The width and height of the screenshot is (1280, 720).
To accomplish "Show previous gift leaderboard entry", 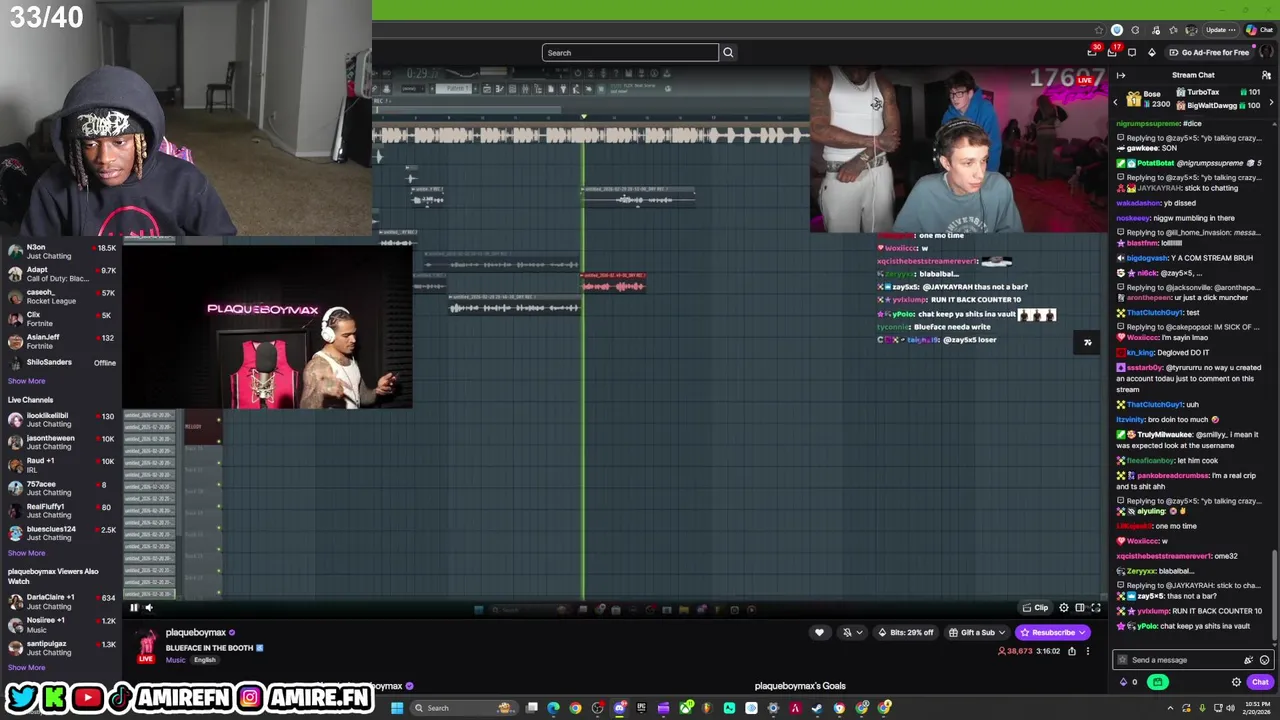I will (1116, 102).
